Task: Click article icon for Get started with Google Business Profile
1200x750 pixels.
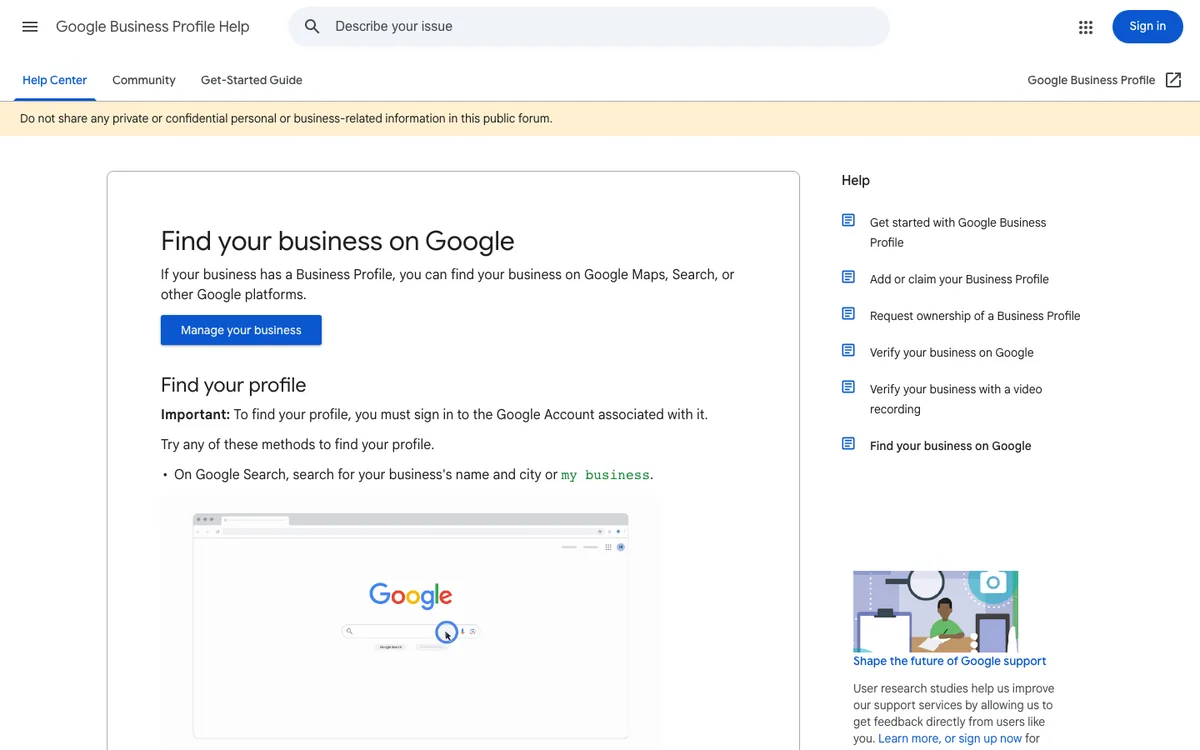Action: [848, 220]
